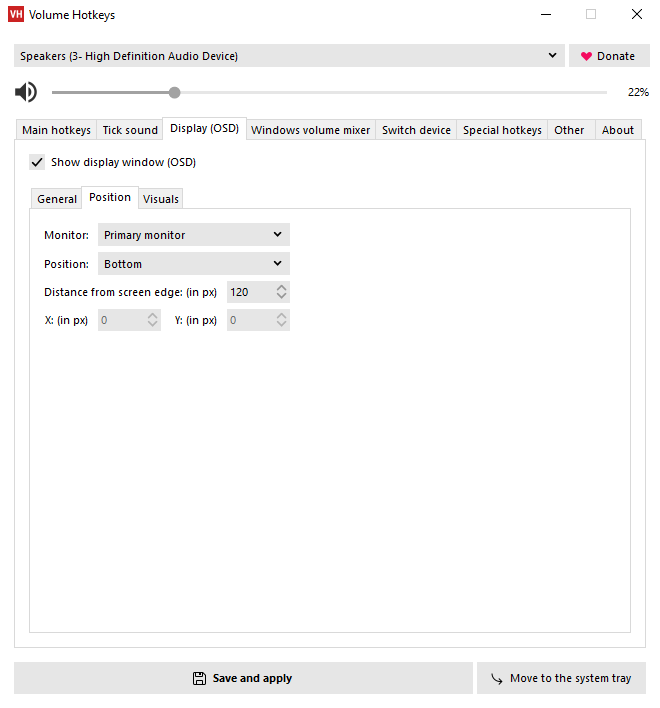Image resolution: width=660 pixels, height=708 pixels.
Task: Expand the Monitor dropdown
Action: 193,235
